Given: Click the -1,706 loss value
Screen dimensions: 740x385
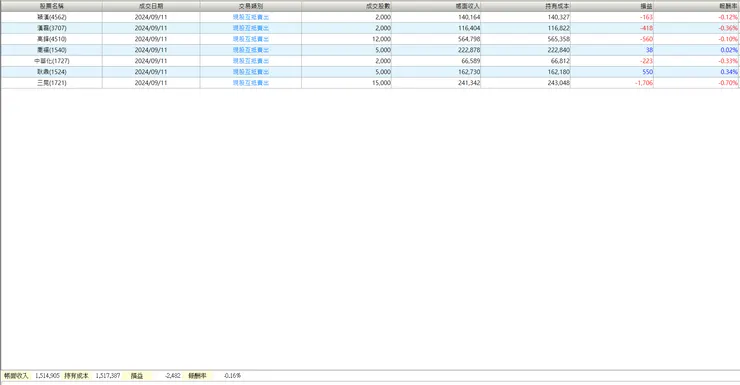Looking at the screenshot, I should (644, 83).
